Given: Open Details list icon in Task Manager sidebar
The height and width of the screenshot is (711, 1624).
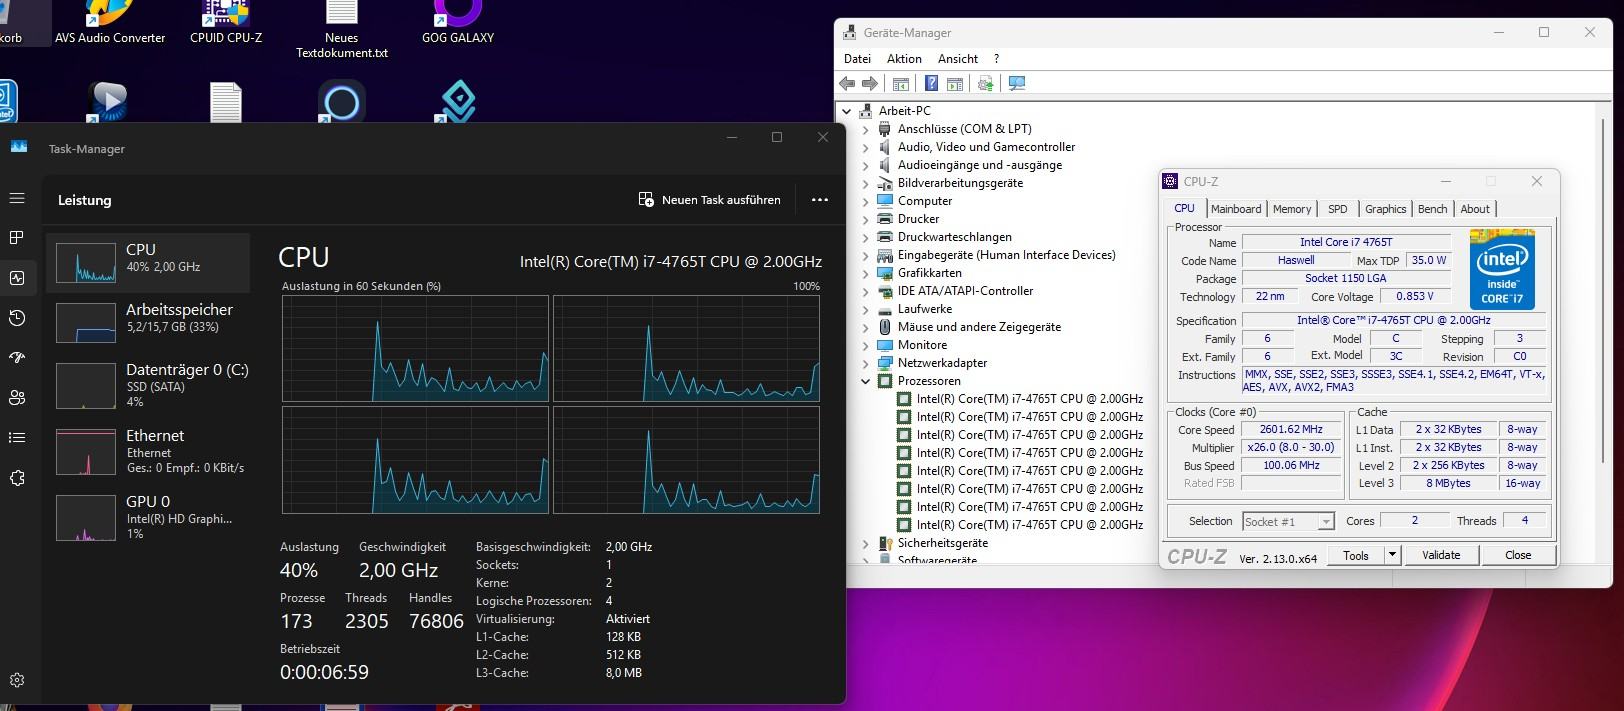Looking at the screenshot, I should (x=17, y=438).
